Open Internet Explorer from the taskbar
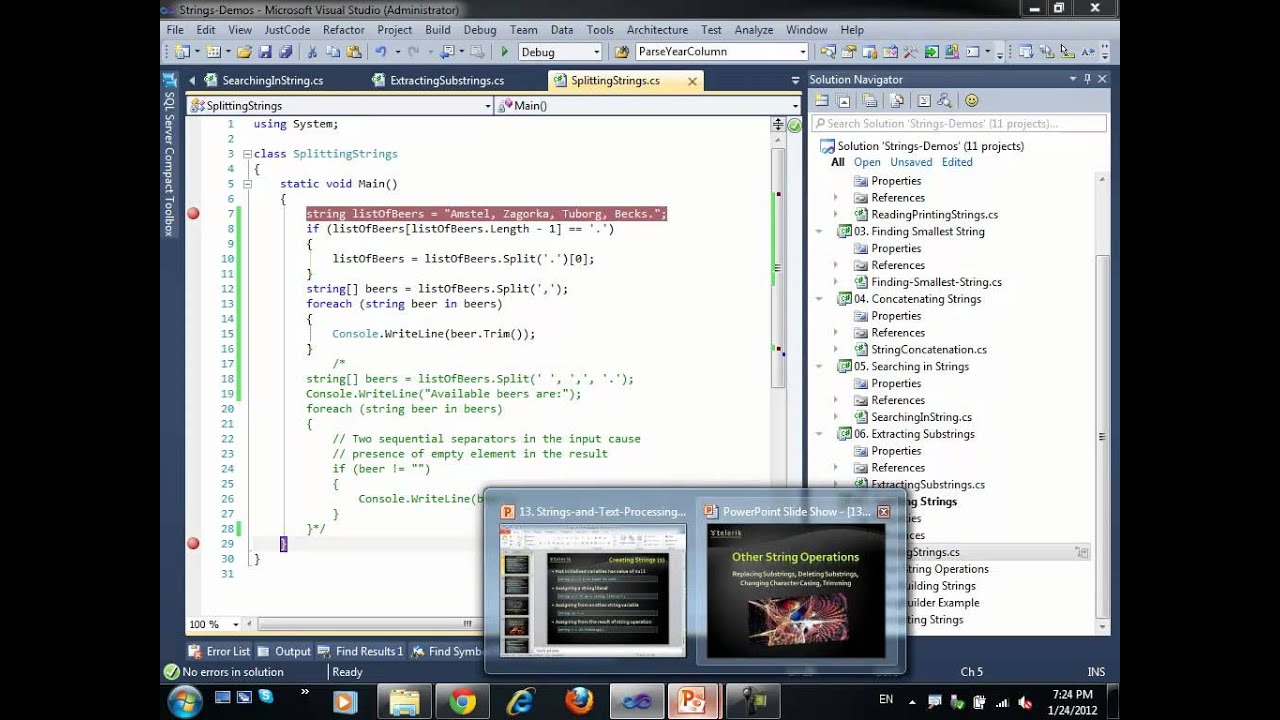 (520, 701)
